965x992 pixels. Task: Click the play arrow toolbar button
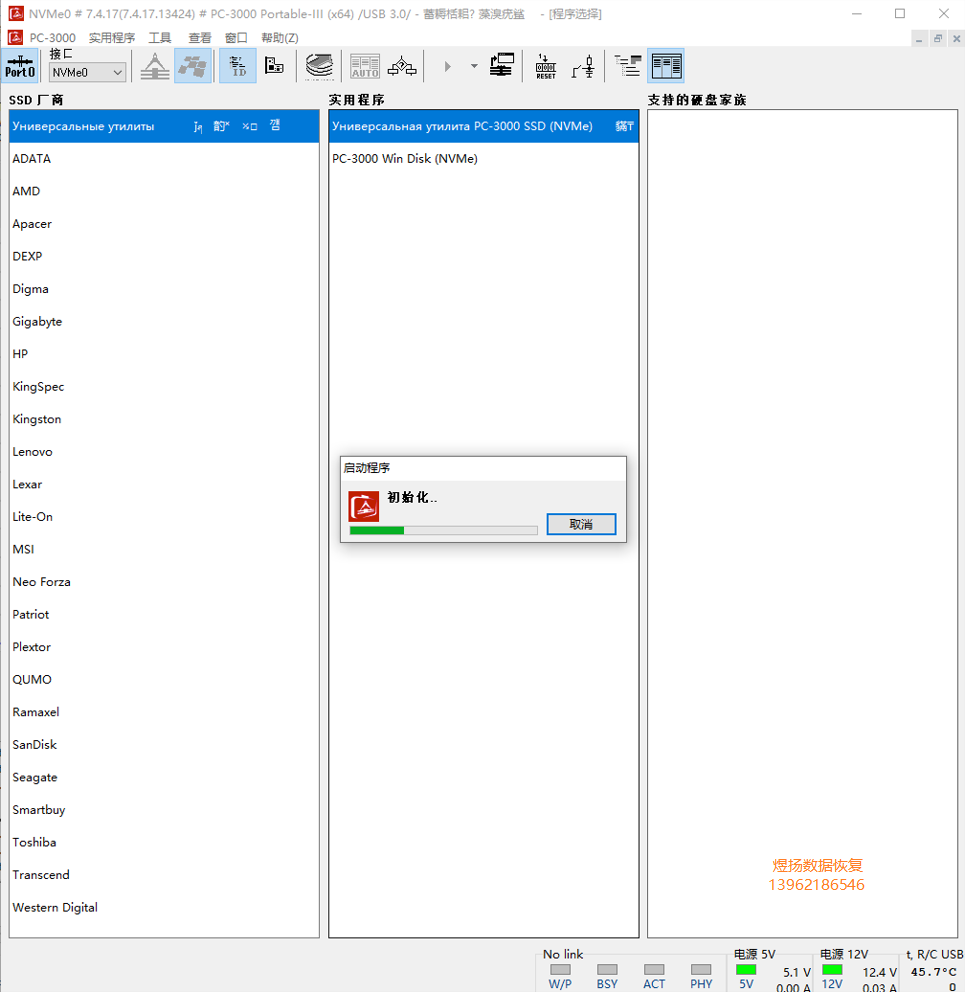pos(447,66)
